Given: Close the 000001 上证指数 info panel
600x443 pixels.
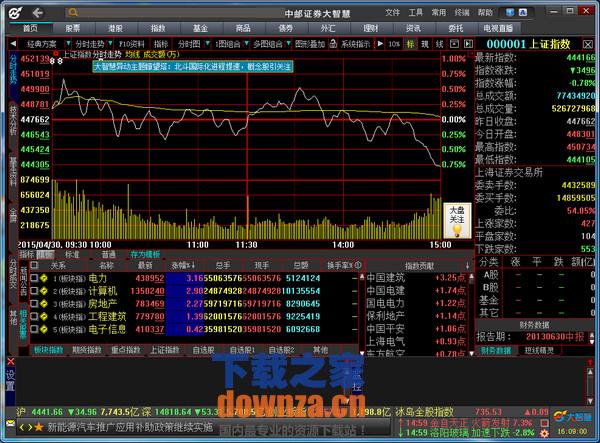Looking at the screenshot, I should click(588, 44).
